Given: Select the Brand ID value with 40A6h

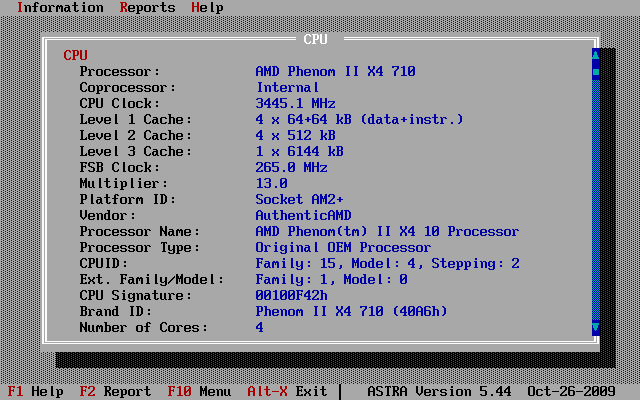Looking at the screenshot, I should 351,311.
